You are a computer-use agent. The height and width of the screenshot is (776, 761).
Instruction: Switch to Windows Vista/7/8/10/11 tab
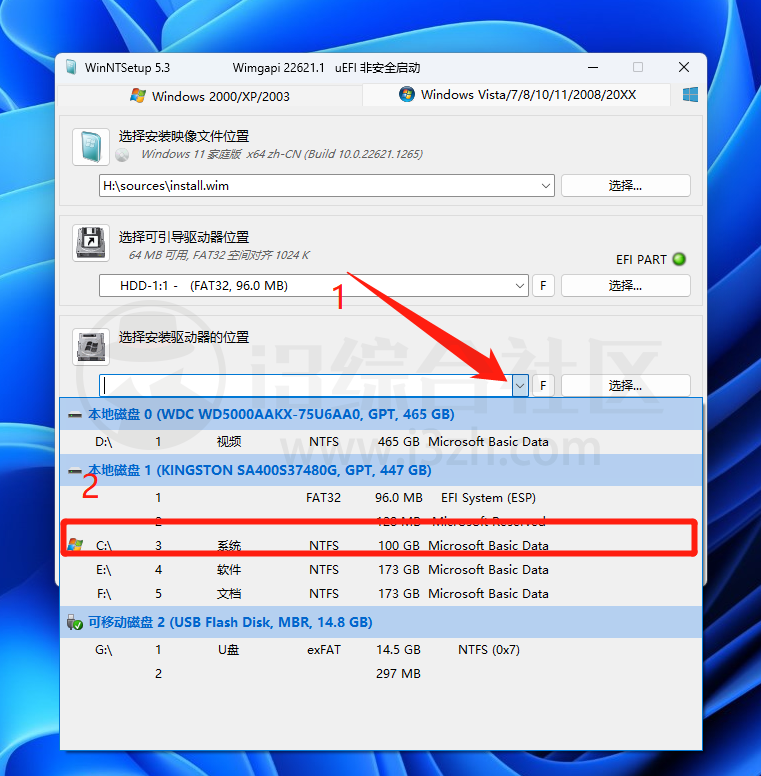pos(517,95)
